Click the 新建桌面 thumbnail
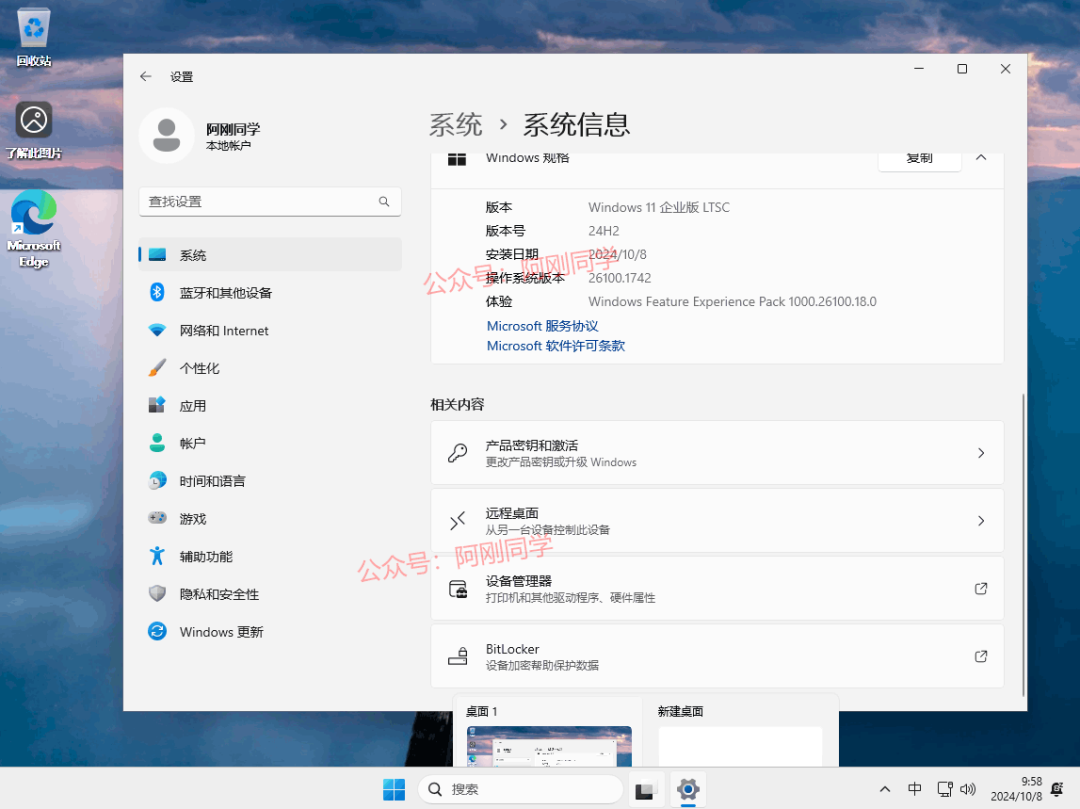The image size is (1080, 809). tap(740, 746)
